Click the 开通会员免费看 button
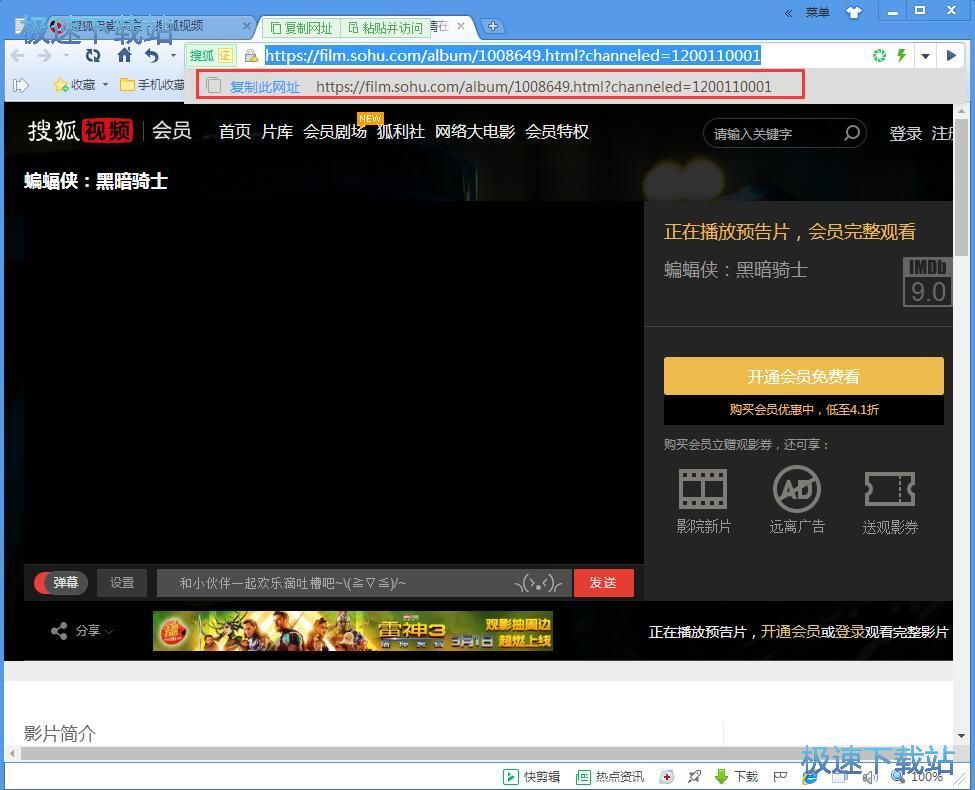Screen dimensions: 975x790 click(x=803, y=376)
